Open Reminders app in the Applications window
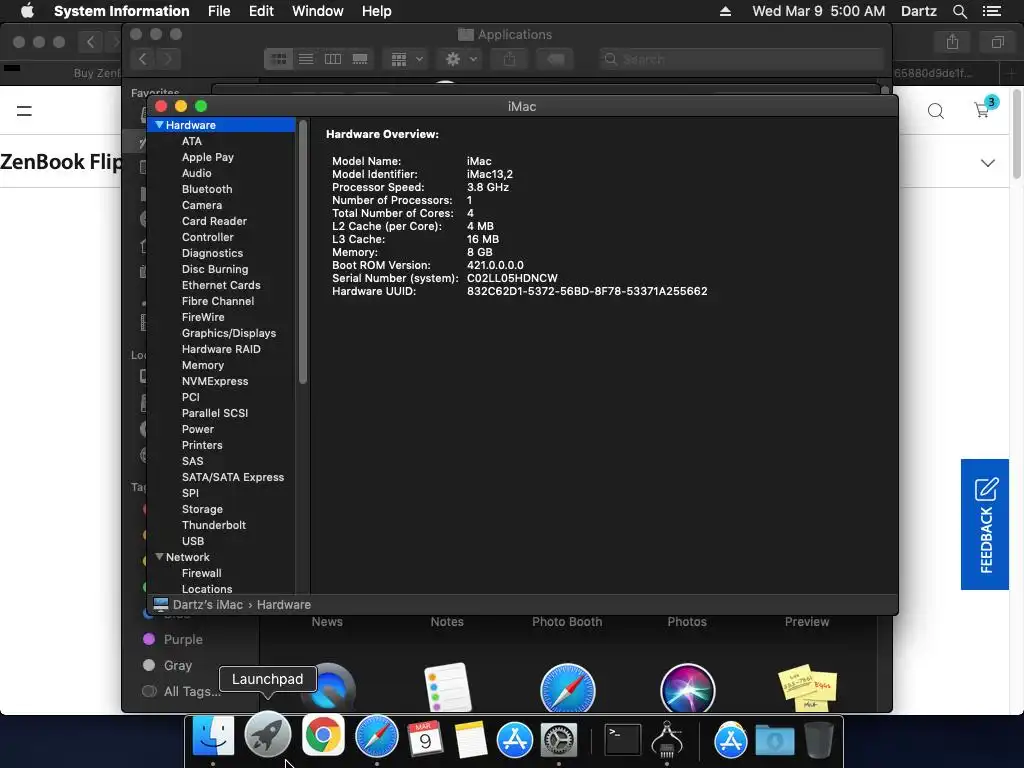Image resolution: width=1024 pixels, height=768 pixels. pyautogui.click(x=447, y=688)
